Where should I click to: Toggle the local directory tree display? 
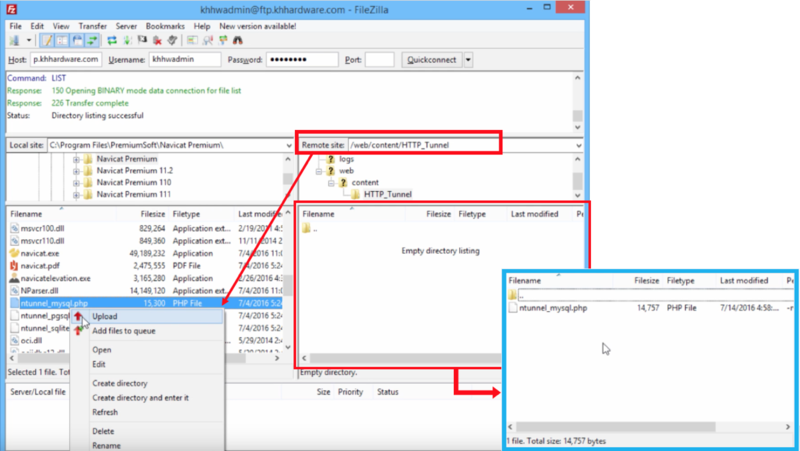pos(62,40)
